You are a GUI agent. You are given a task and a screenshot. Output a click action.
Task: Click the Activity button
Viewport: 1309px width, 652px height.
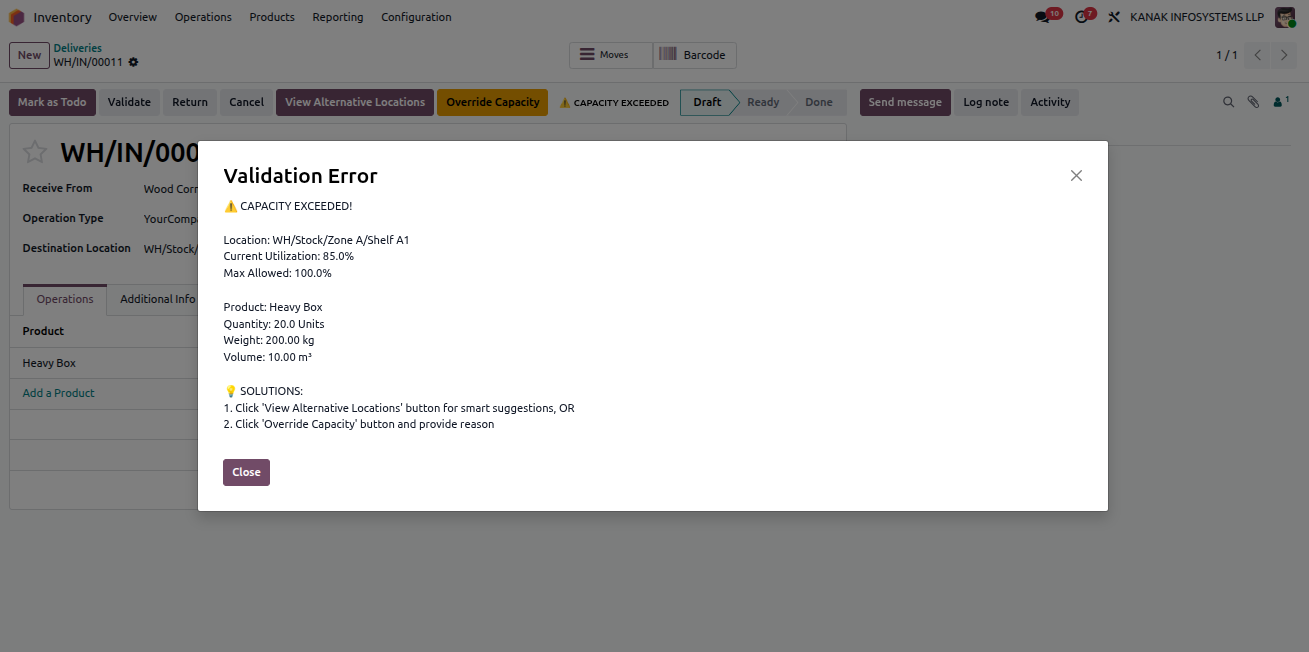click(1050, 102)
